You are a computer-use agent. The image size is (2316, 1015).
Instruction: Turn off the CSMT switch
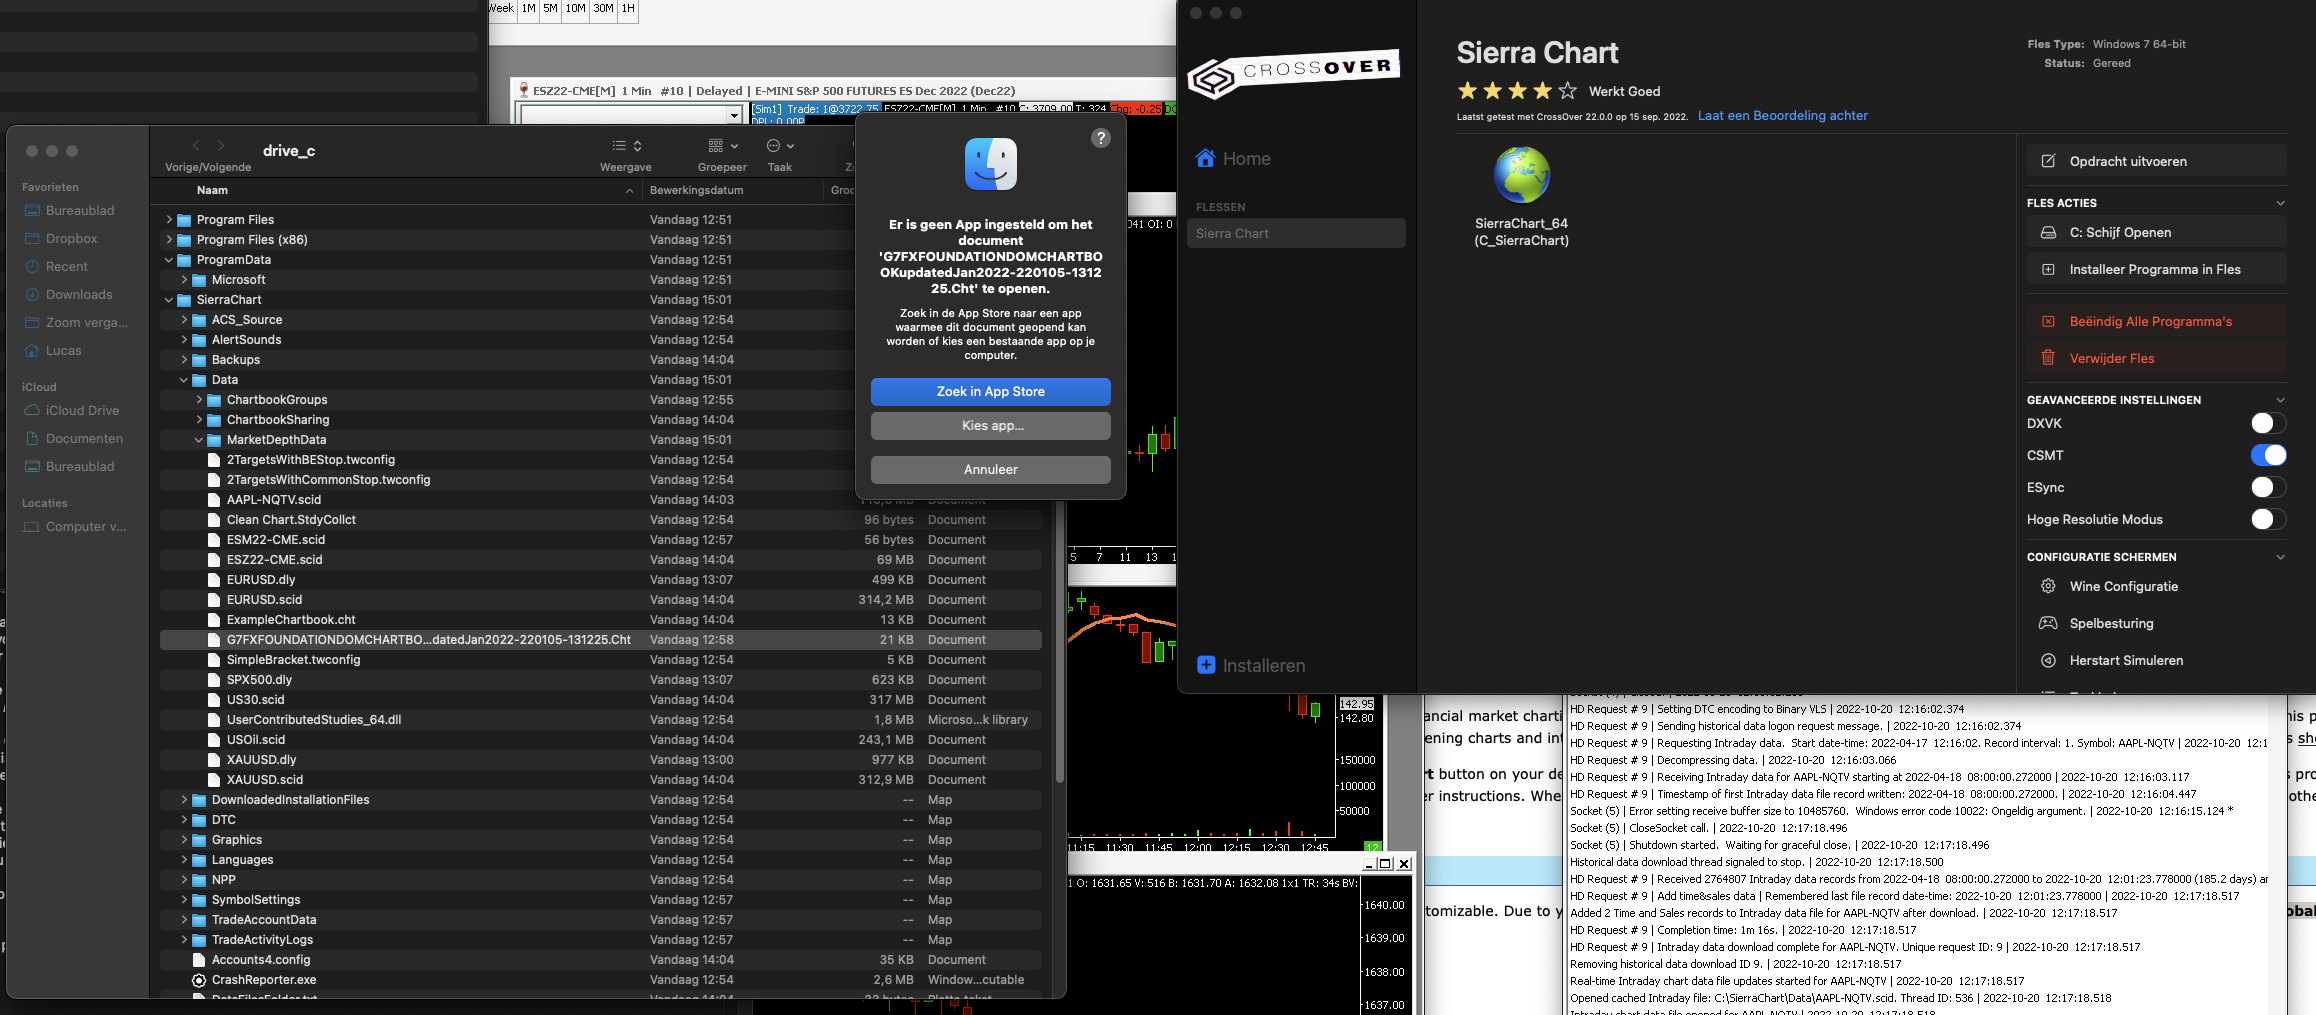click(x=2268, y=455)
